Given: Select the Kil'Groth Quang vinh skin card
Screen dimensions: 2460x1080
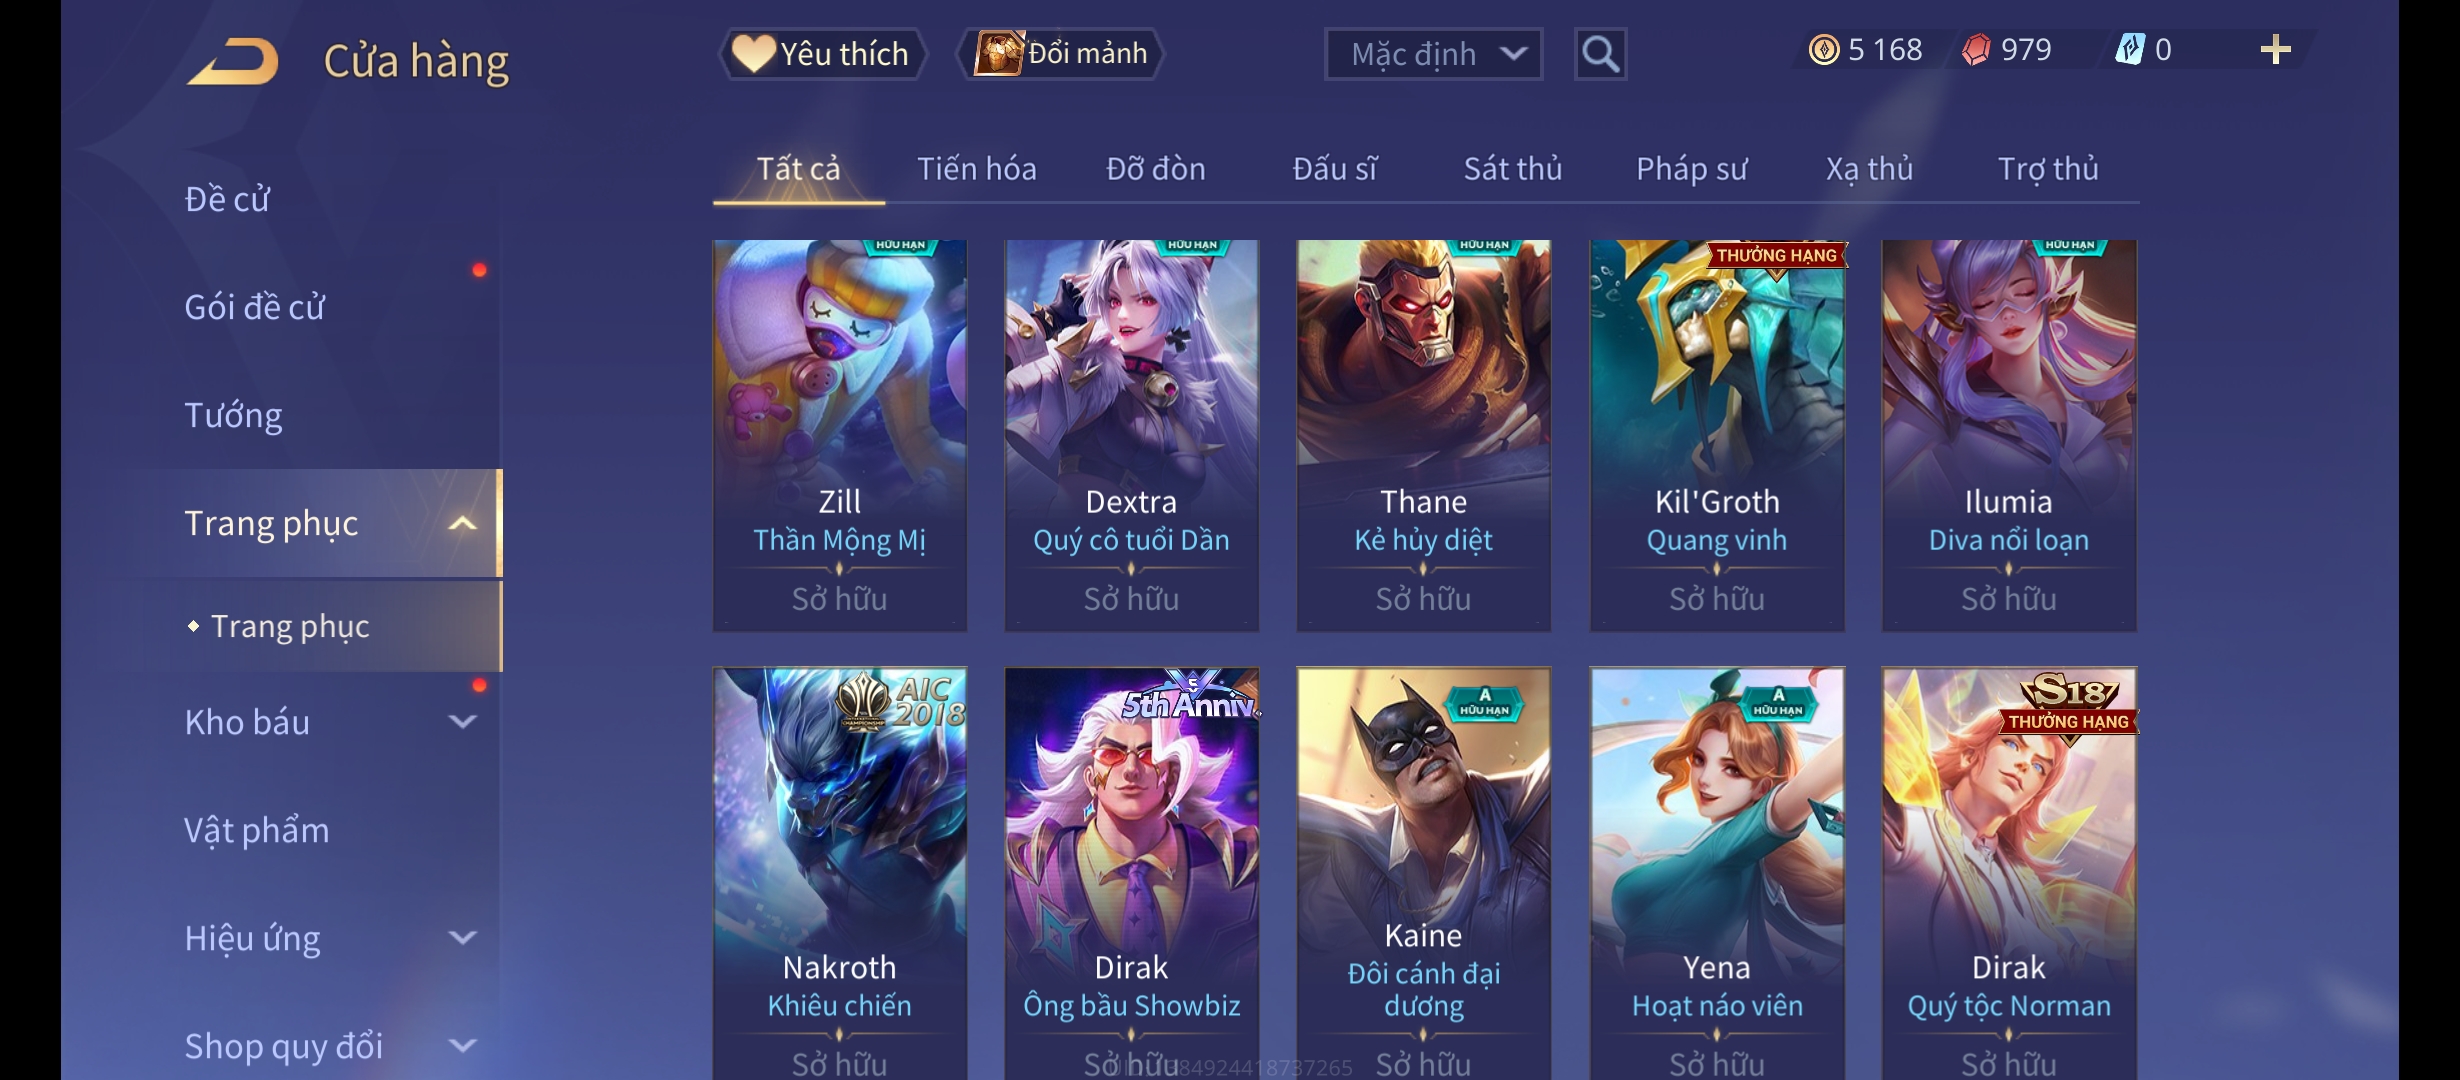Looking at the screenshot, I should coord(1717,435).
